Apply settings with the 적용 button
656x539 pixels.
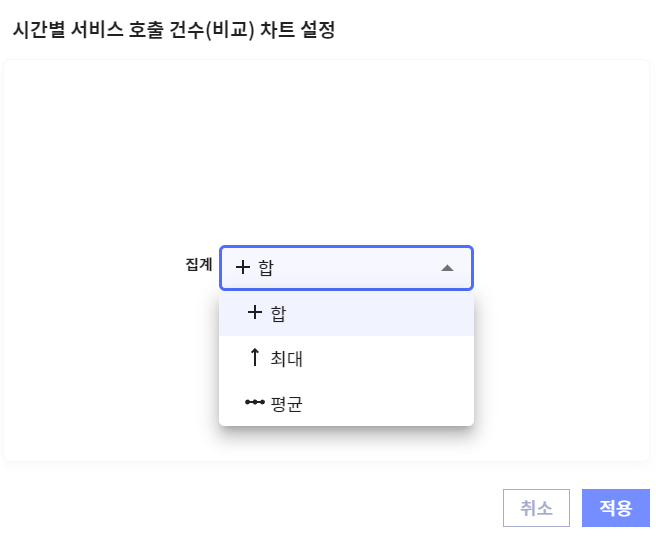click(x=615, y=508)
